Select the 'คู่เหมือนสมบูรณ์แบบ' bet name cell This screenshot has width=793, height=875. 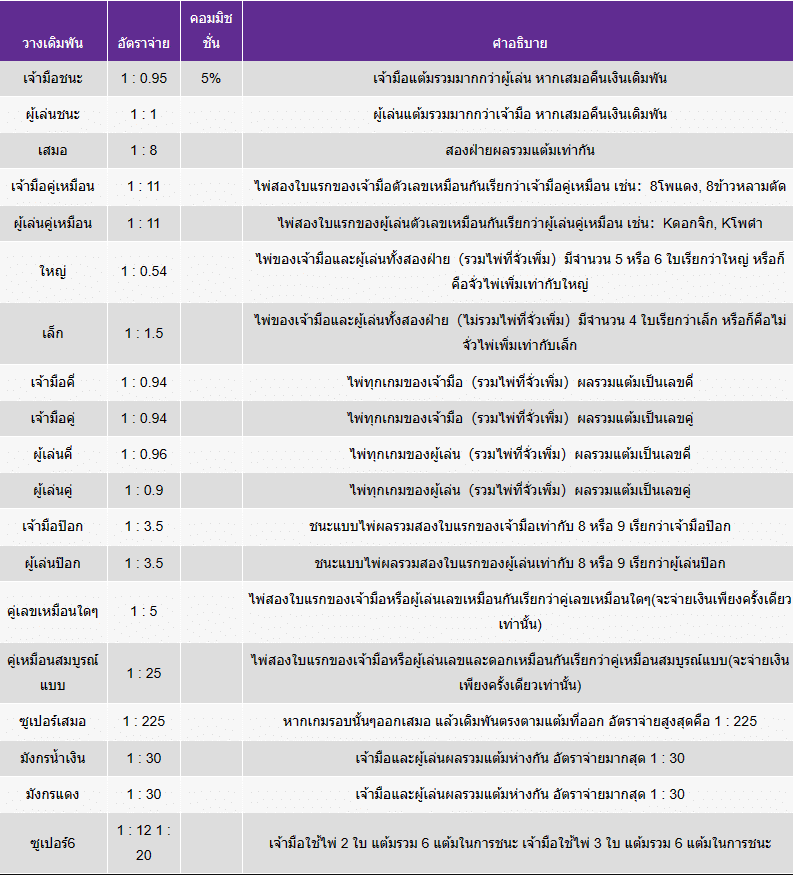point(53,672)
